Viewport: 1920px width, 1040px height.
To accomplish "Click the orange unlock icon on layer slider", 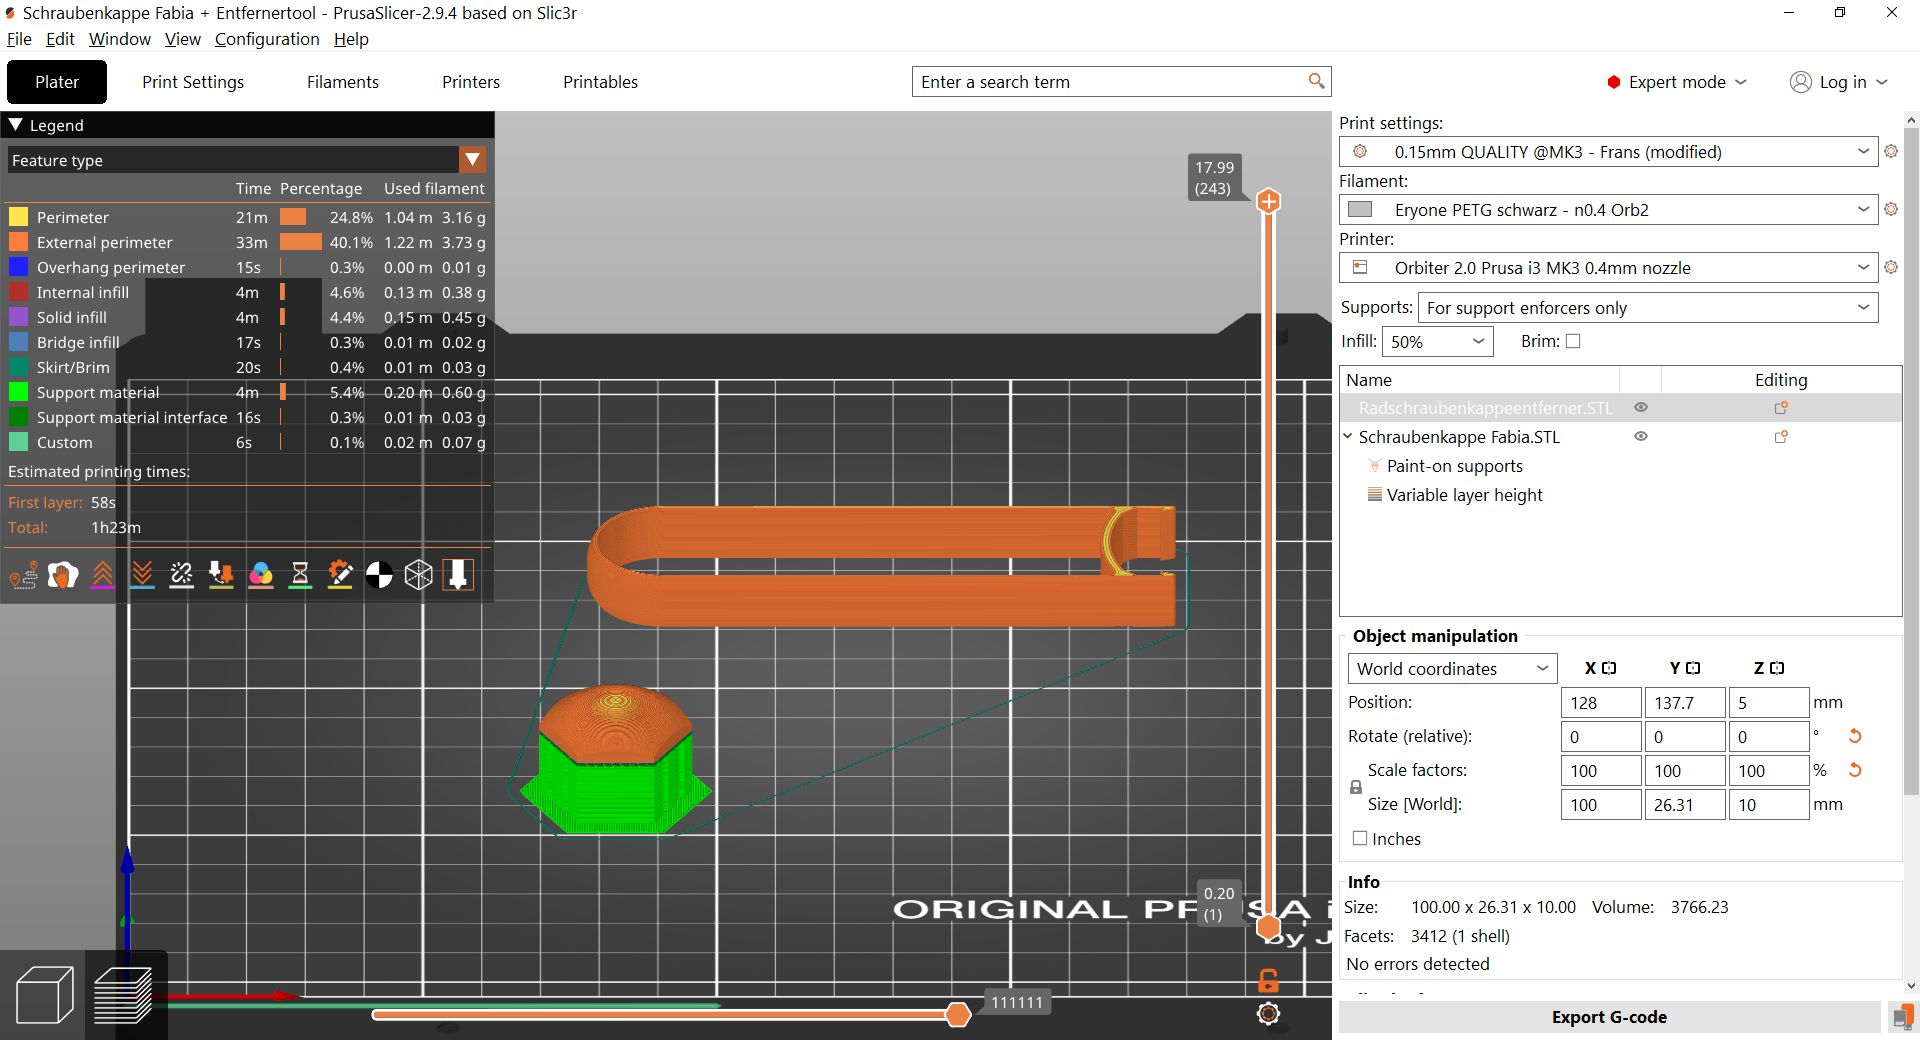I will coord(1268,980).
